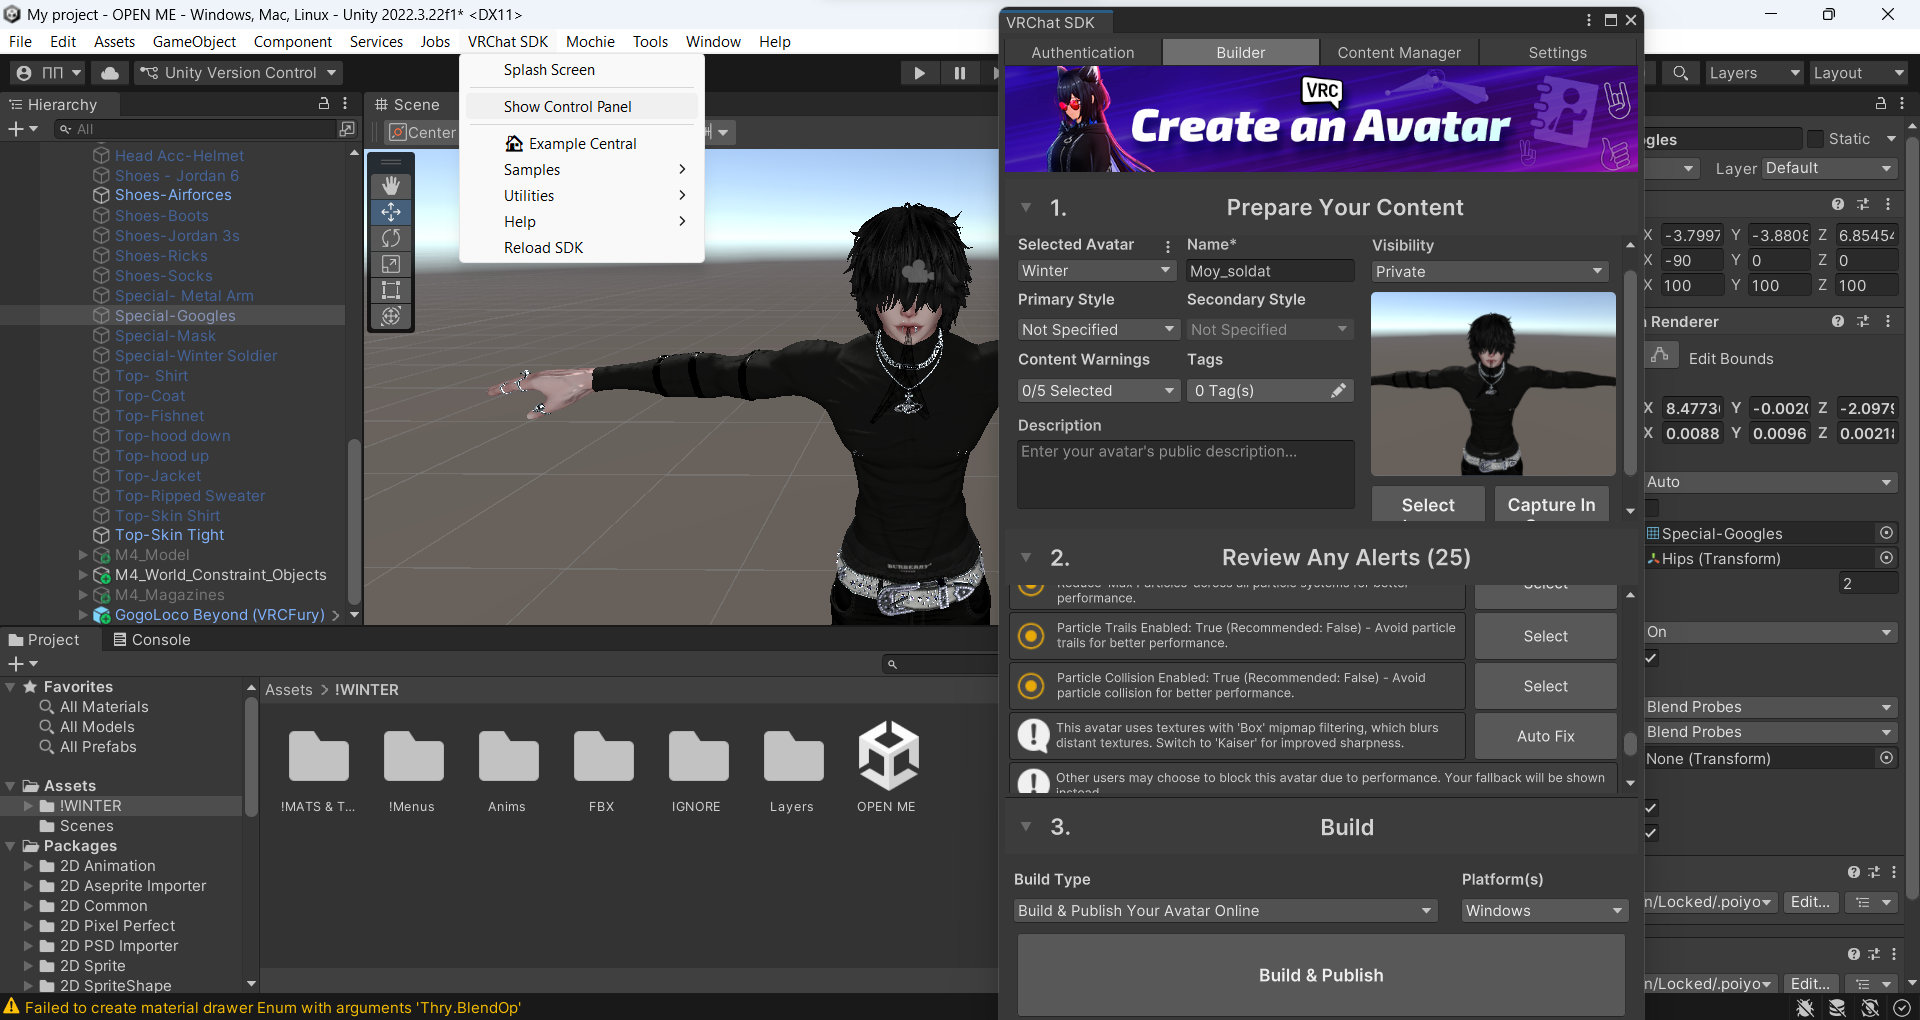Switch to the Content Manager tab
The height and width of the screenshot is (1020, 1920).
1398,53
